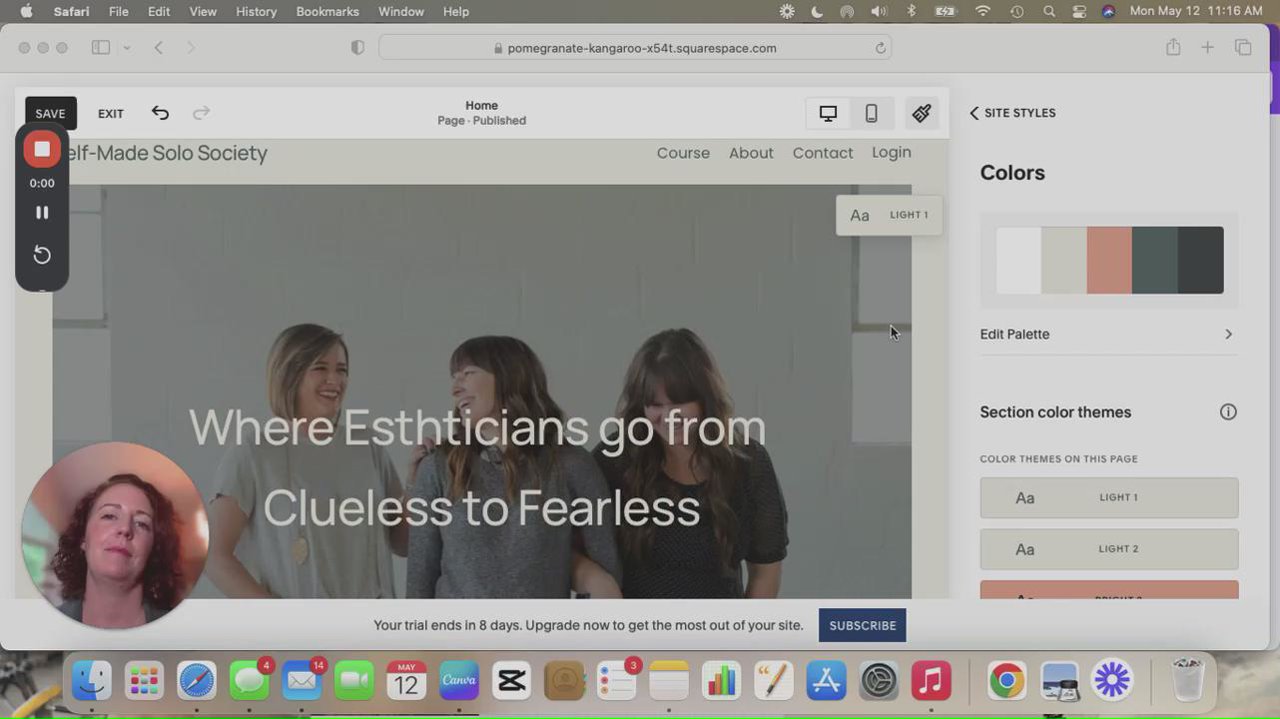Click the SAVE button in the editor
Screen dimensions: 1280x719
click(x=50, y=113)
